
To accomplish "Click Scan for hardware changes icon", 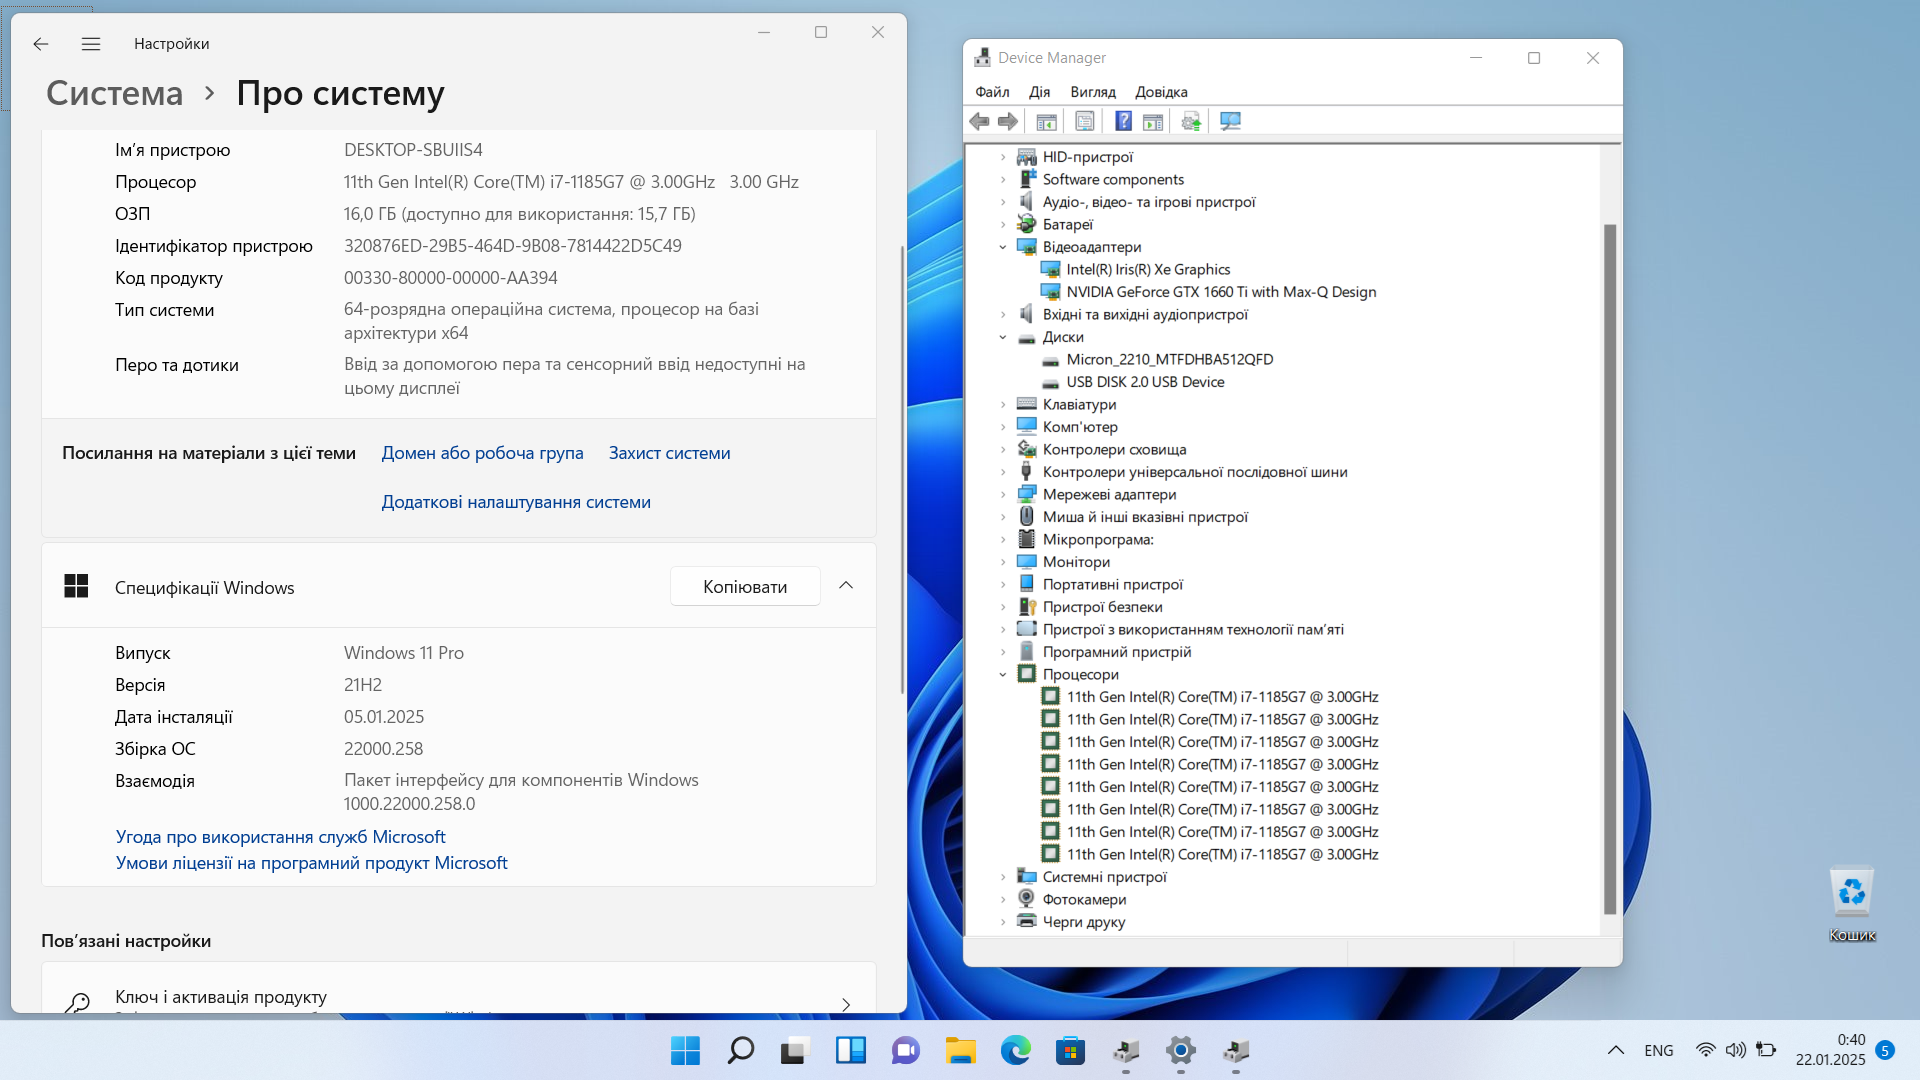I will 1230,121.
